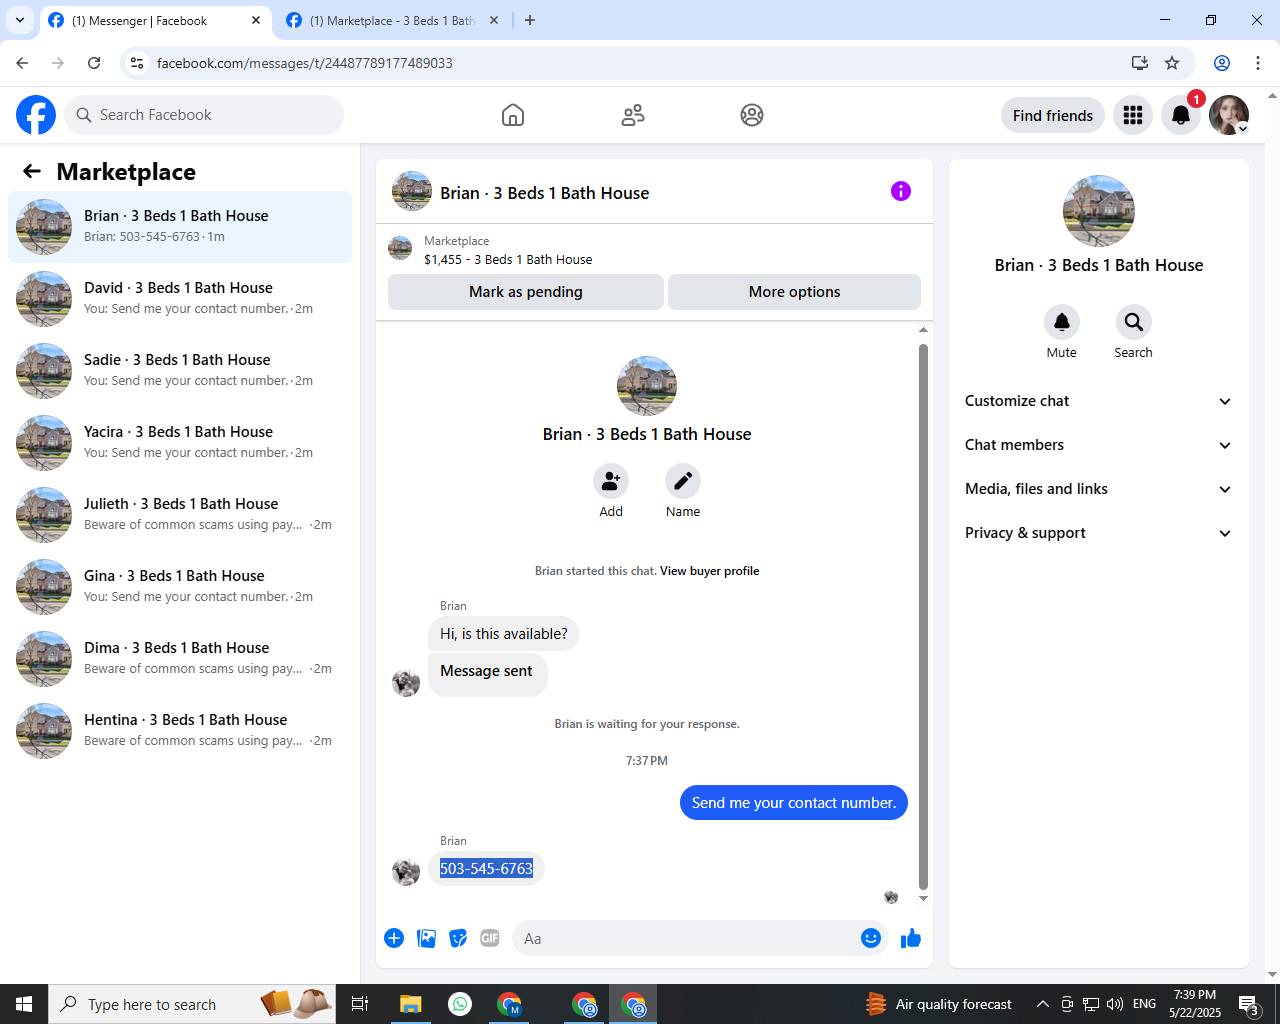
Task: Click the Find friends button
Action: coord(1053,115)
